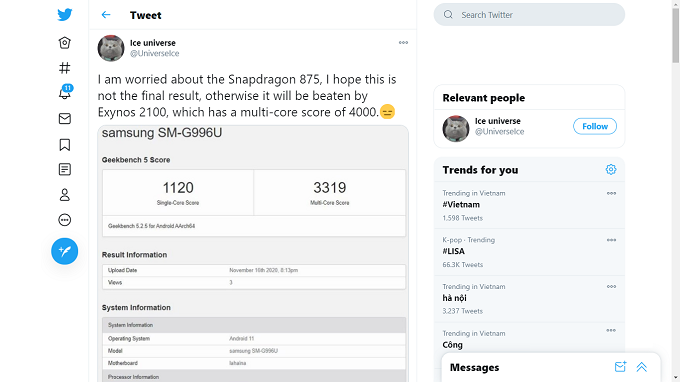The height and width of the screenshot is (382, 680).
Task: Open the Home icon in sidebar
Action: click(x=65, y=42)
